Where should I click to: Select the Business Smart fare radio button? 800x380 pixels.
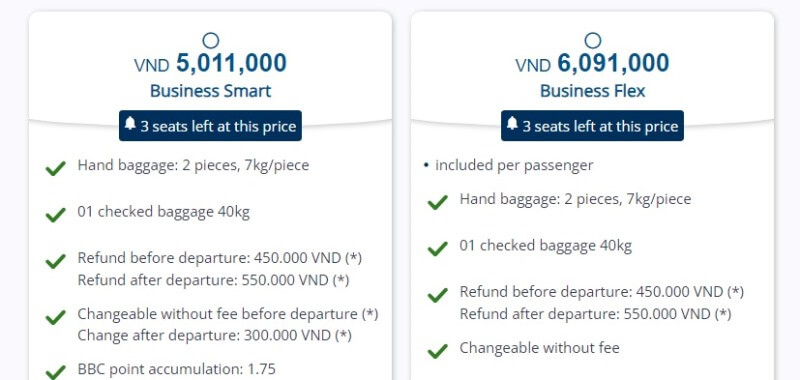210,40
